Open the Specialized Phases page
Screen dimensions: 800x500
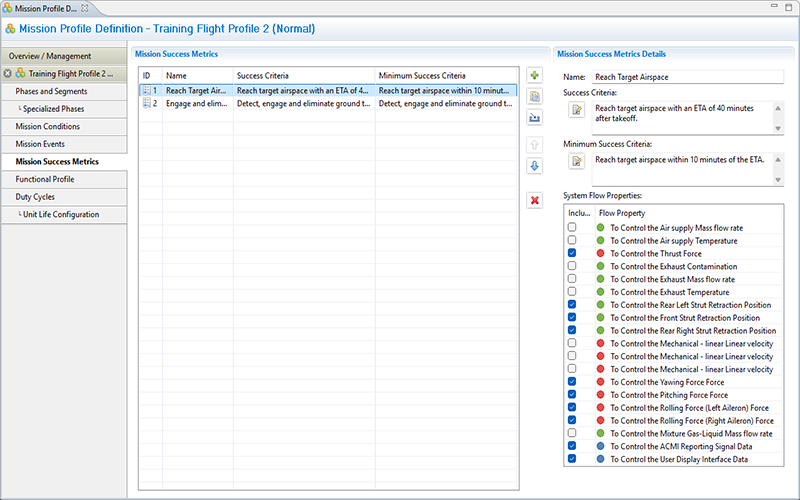pos(64,109)
